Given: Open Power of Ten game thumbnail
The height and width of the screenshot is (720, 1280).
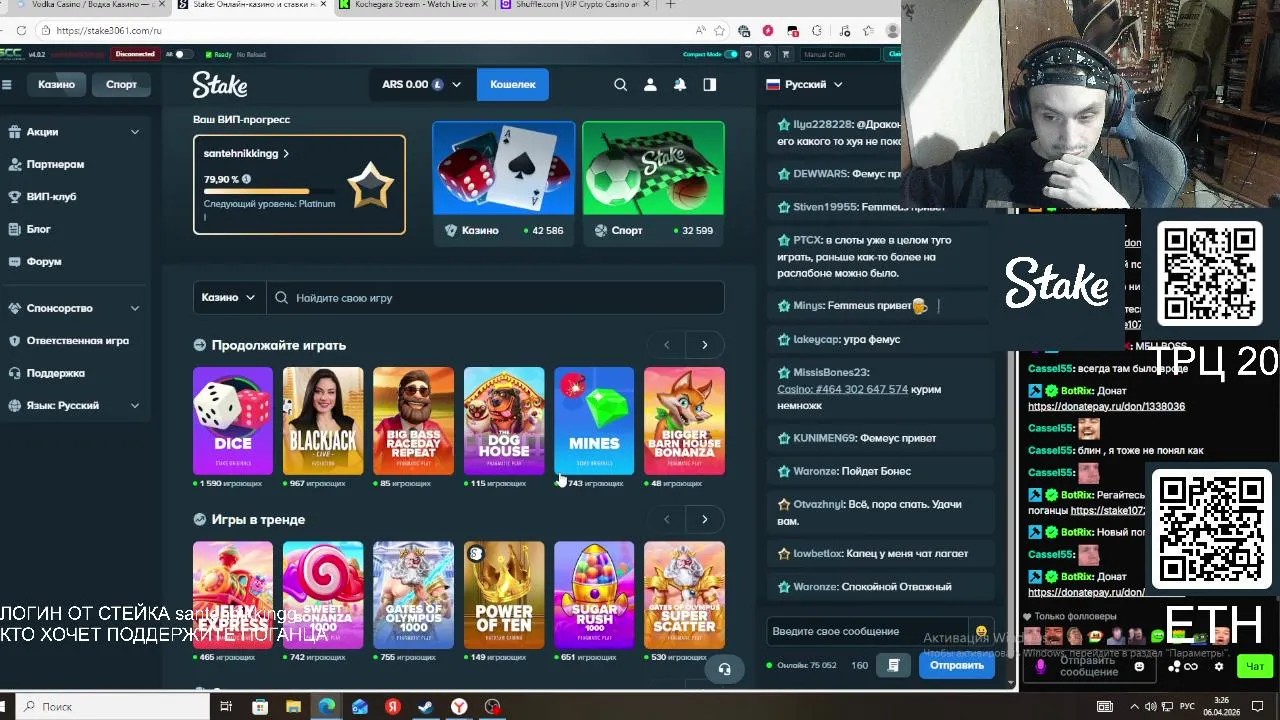Looking at the screenshot, I should click(504, 595).
